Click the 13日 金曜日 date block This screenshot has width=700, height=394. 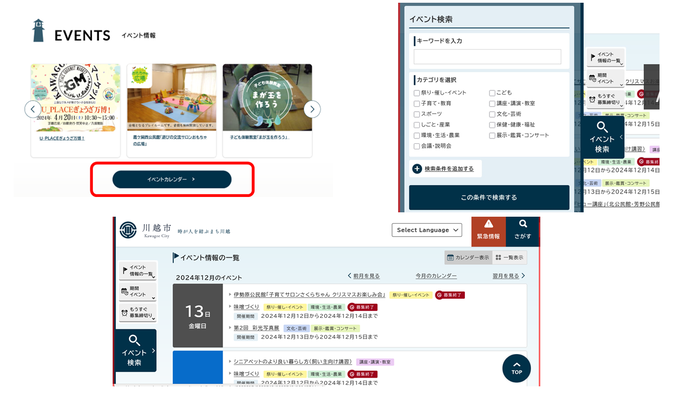198,316
